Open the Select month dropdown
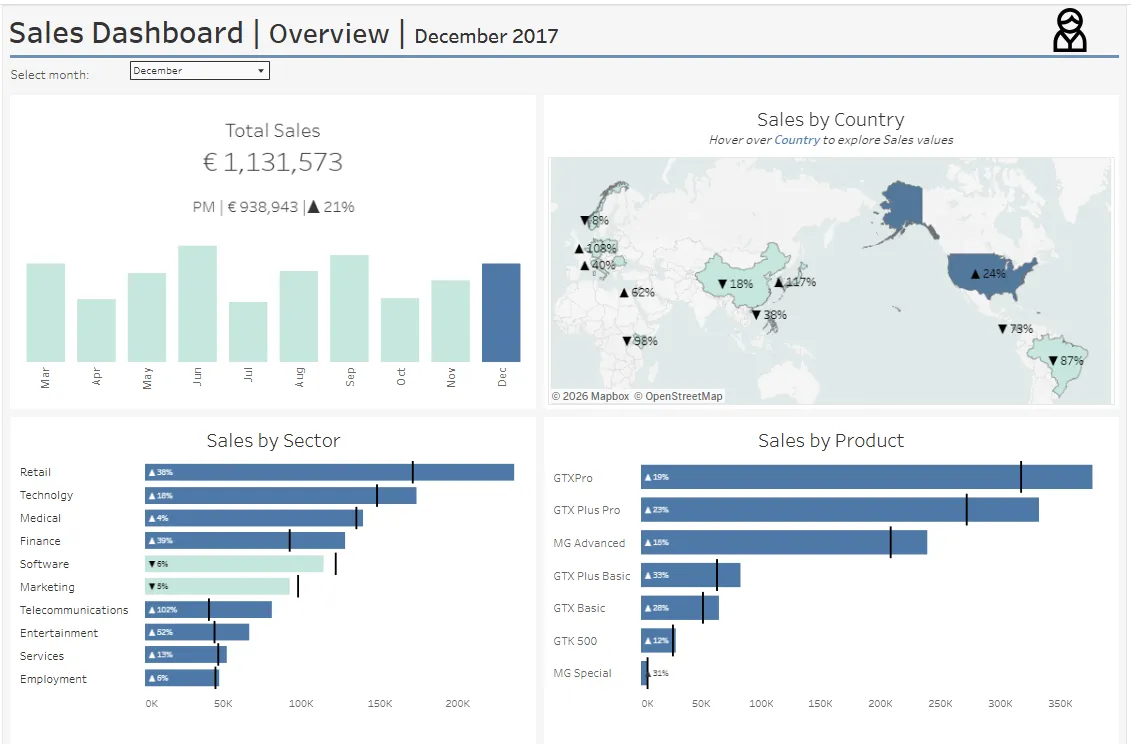 (x=197, y=70)
